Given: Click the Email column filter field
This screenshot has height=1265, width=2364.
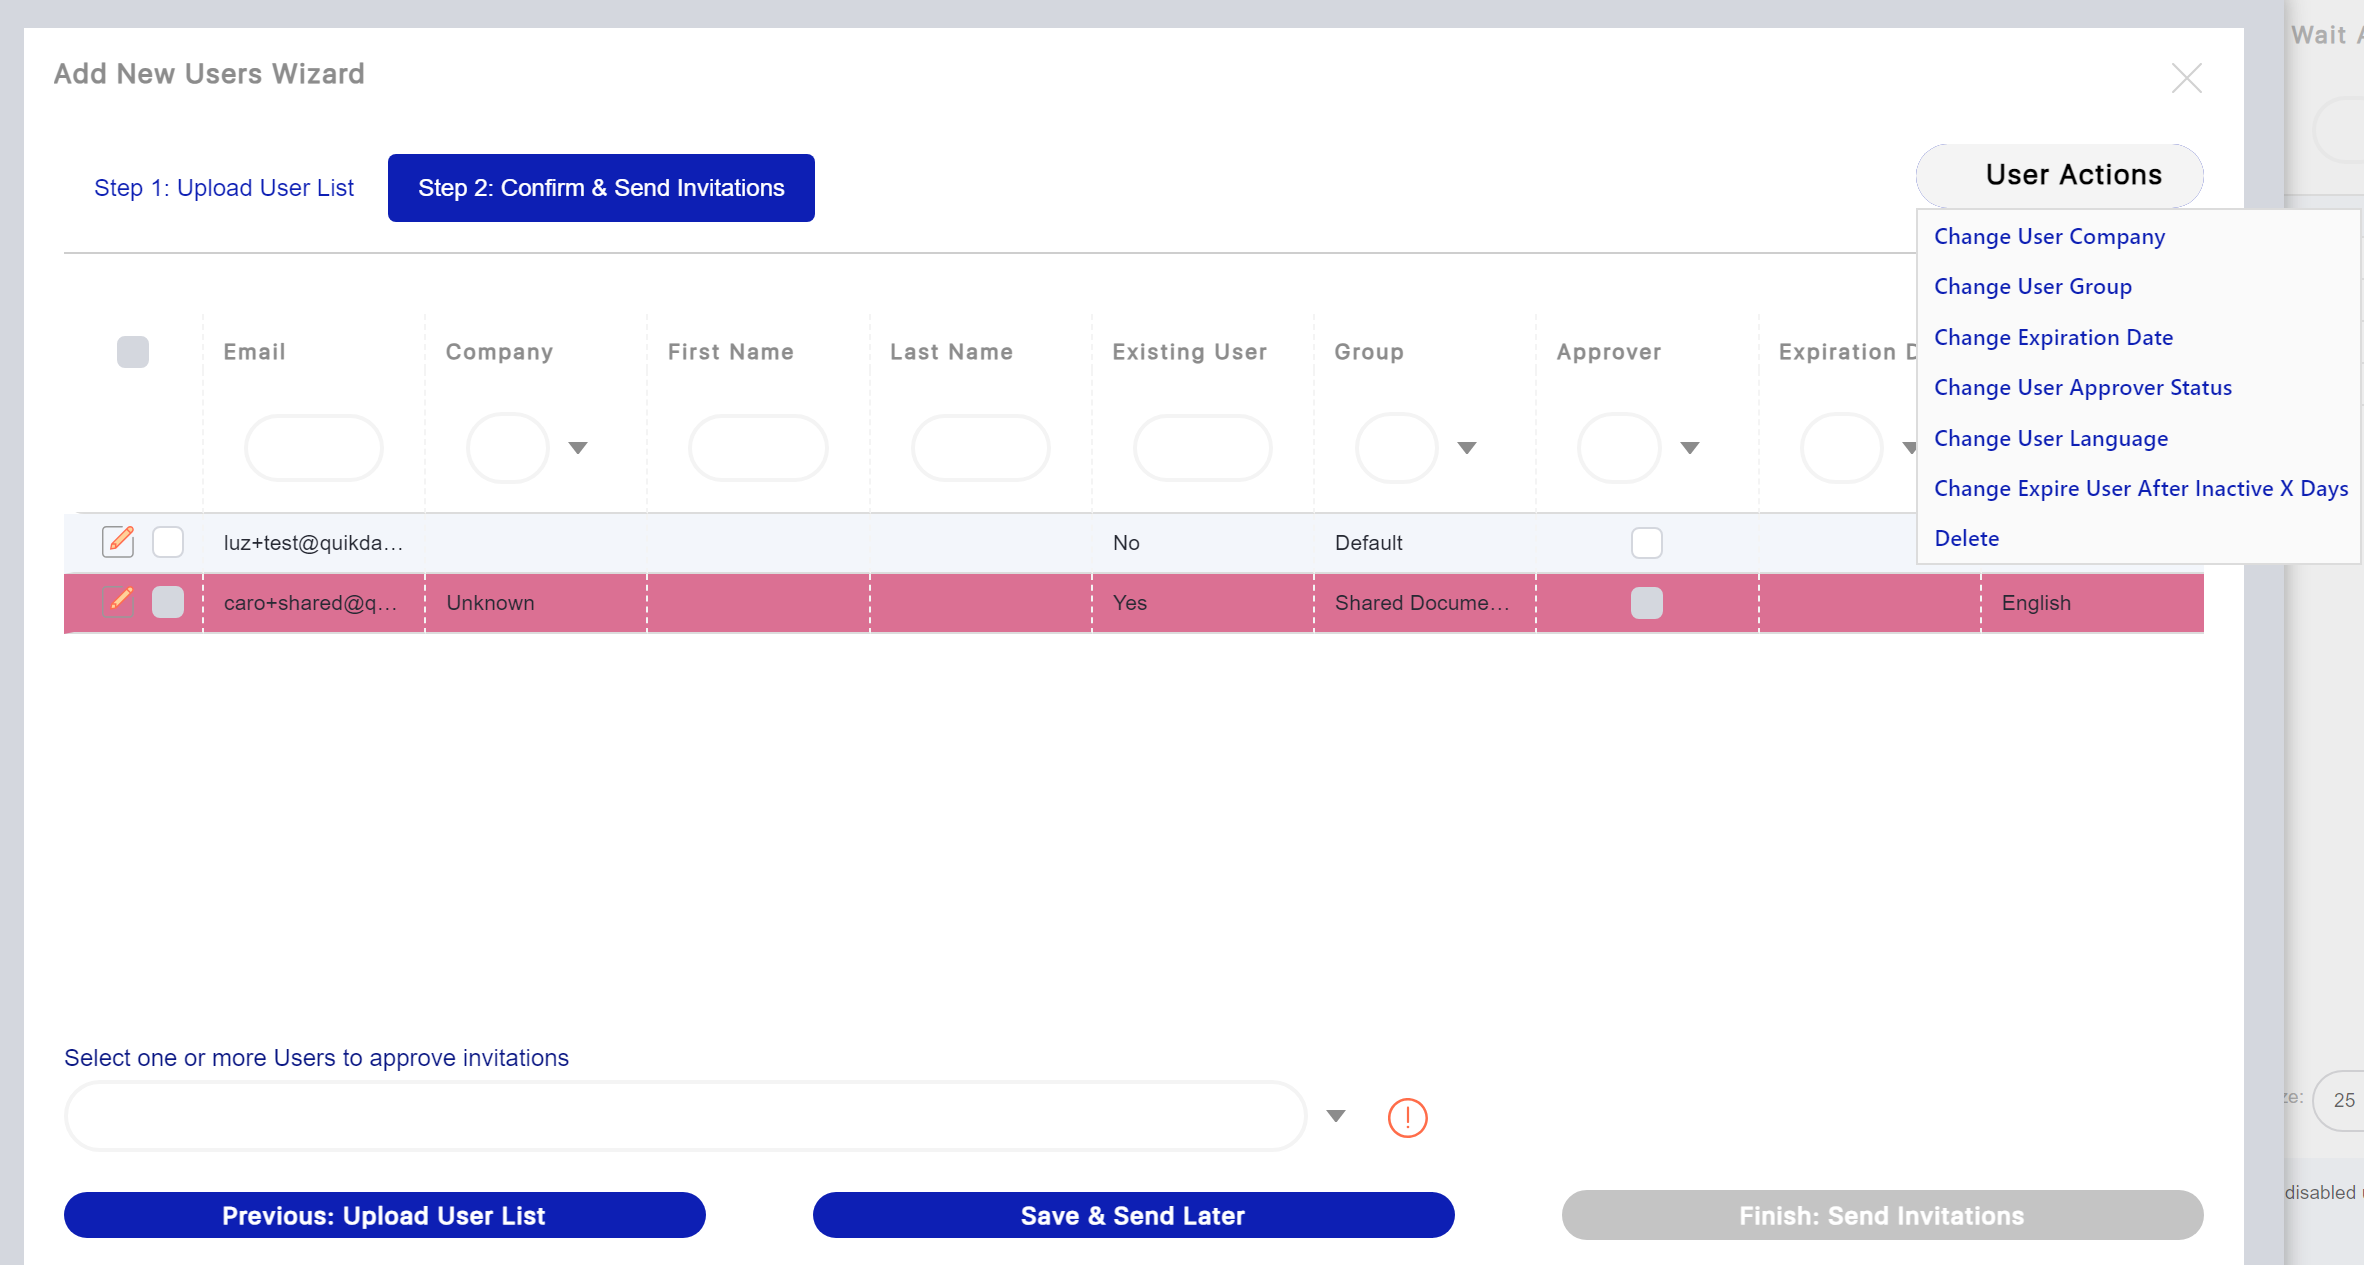Looking at the screenshot, I should pos(313,448).
